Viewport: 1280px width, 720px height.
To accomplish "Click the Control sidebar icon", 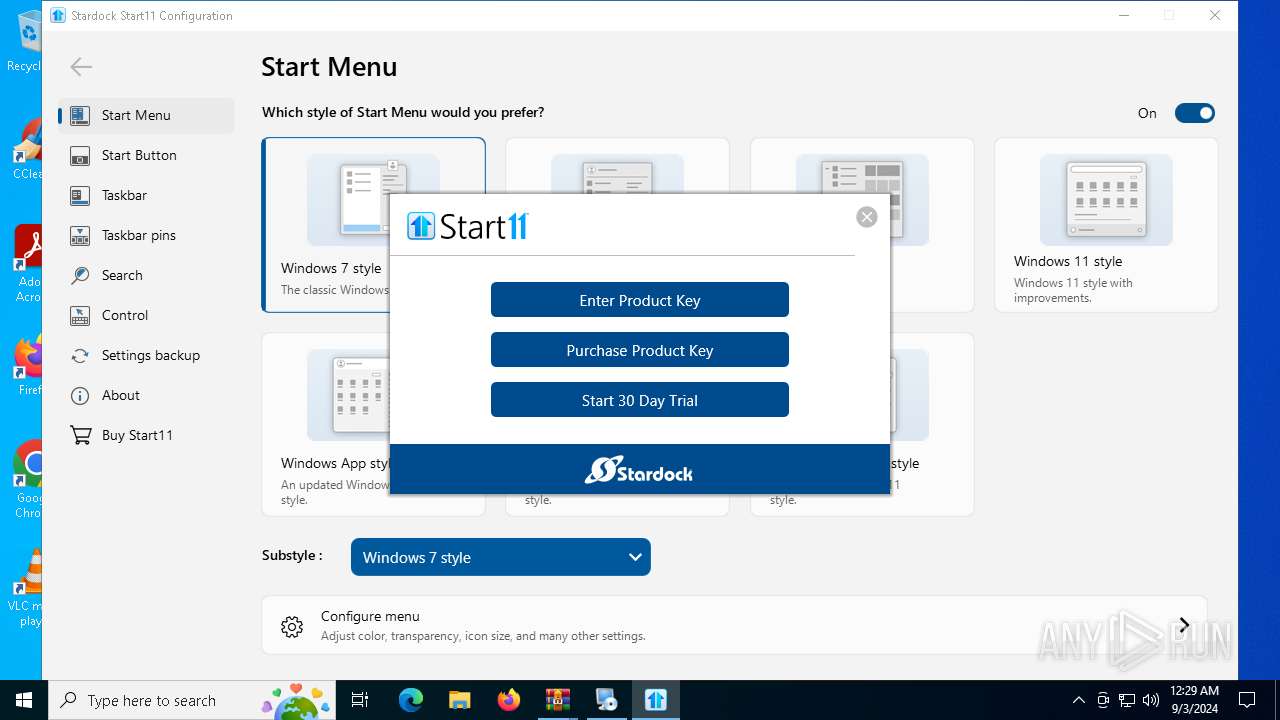I will pyautogui.click(x=80, y=315).
